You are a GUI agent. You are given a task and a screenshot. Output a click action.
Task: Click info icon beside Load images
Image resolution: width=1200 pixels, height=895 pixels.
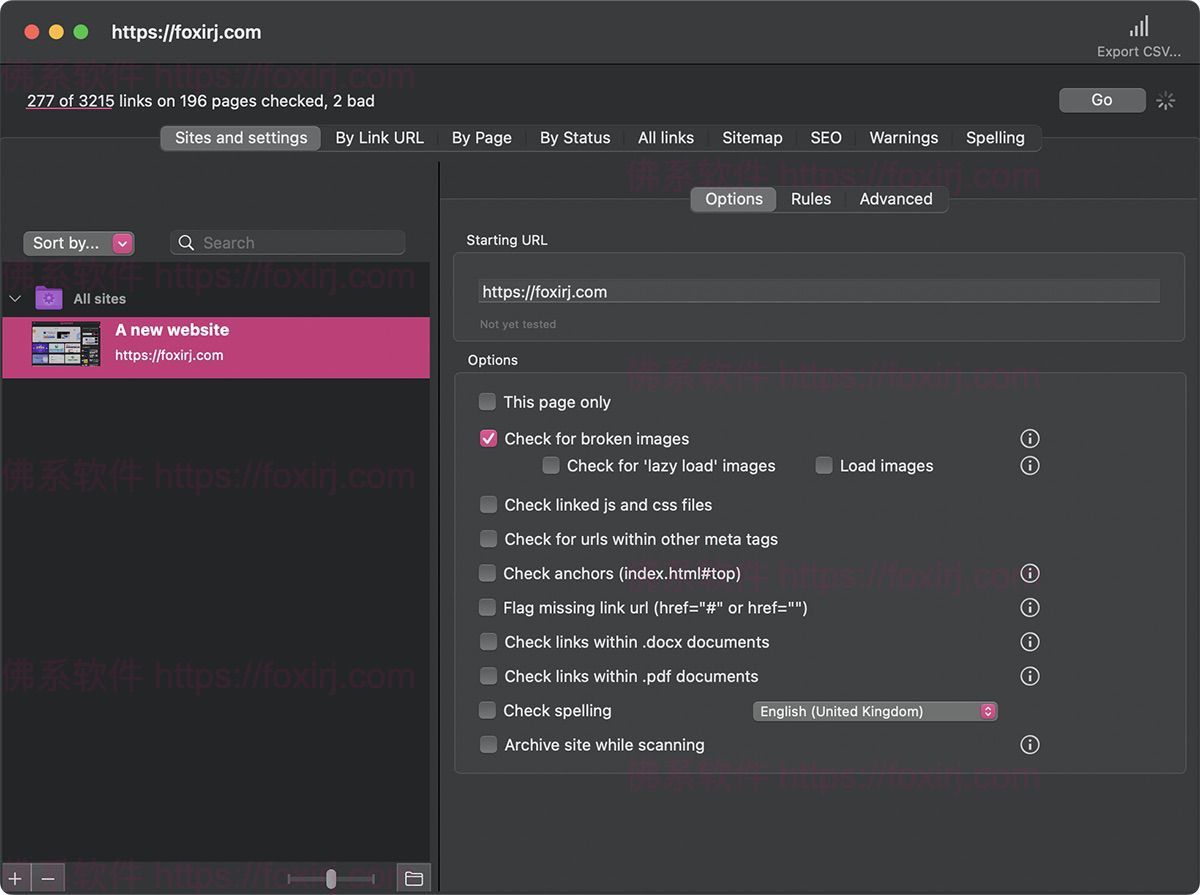(1029, 466)
